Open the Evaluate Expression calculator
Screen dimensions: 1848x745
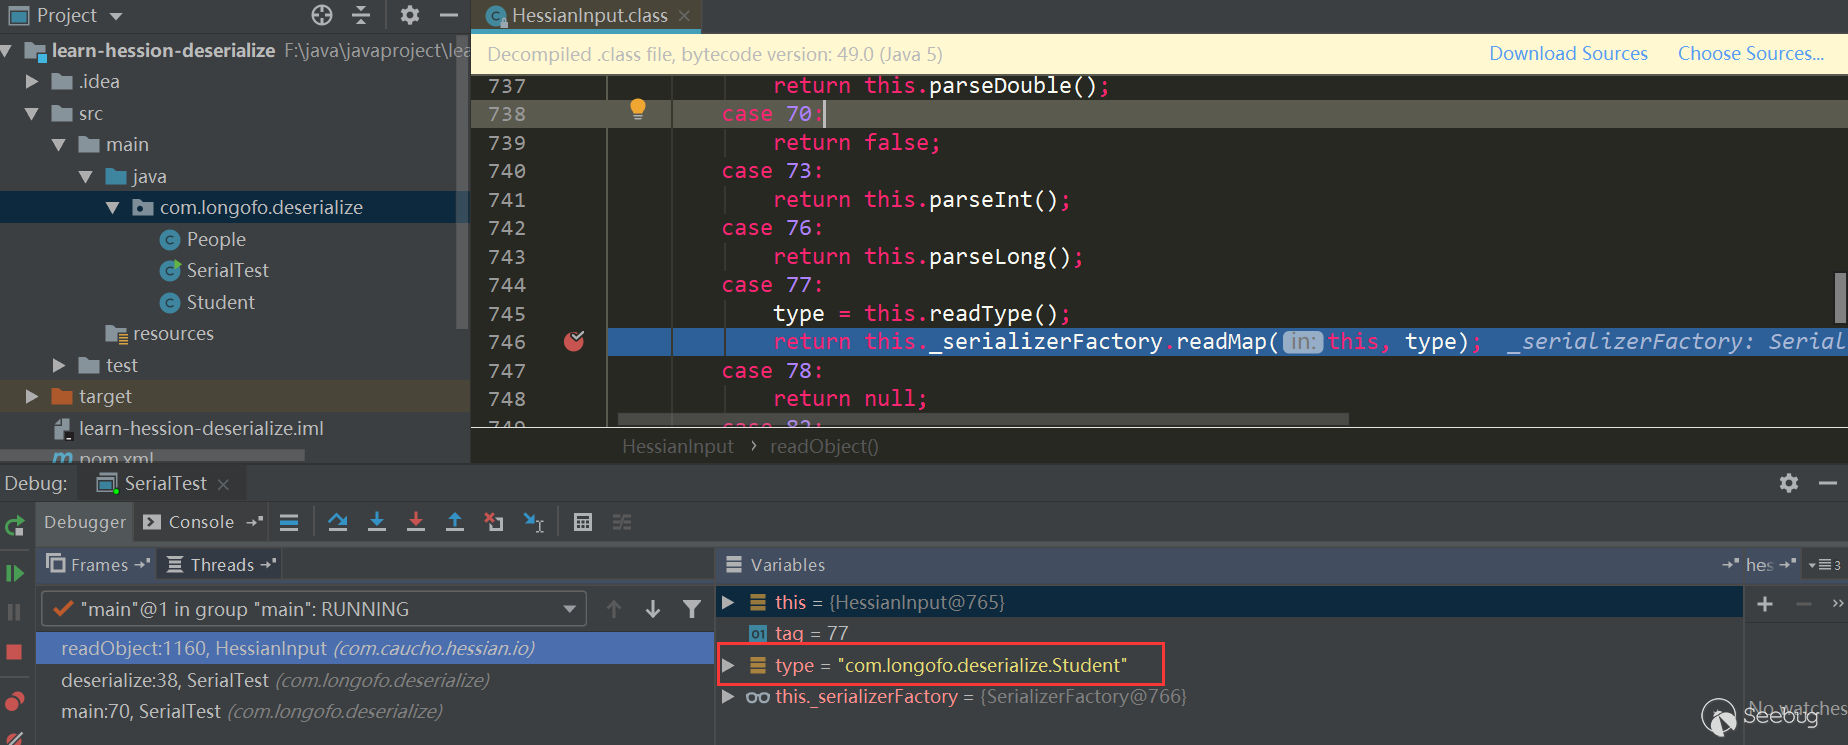[x=583, y=522]
